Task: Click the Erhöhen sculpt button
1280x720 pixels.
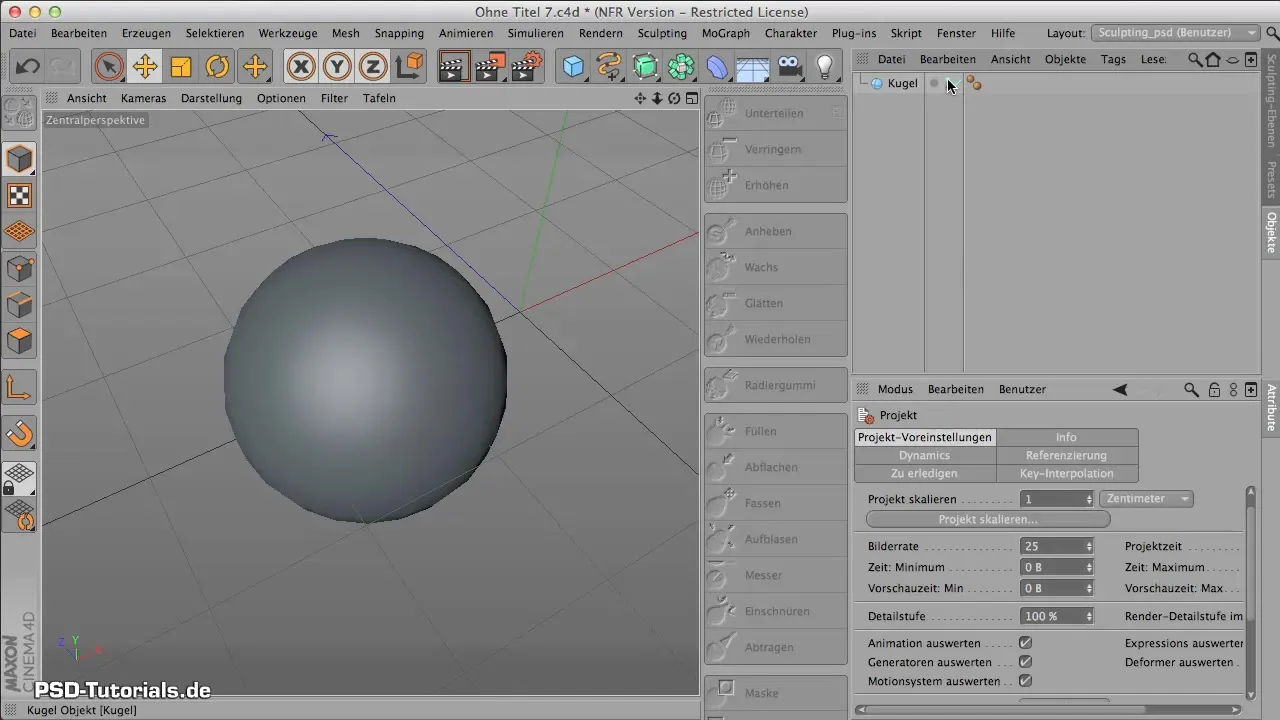Action: [x=776, y=185]
